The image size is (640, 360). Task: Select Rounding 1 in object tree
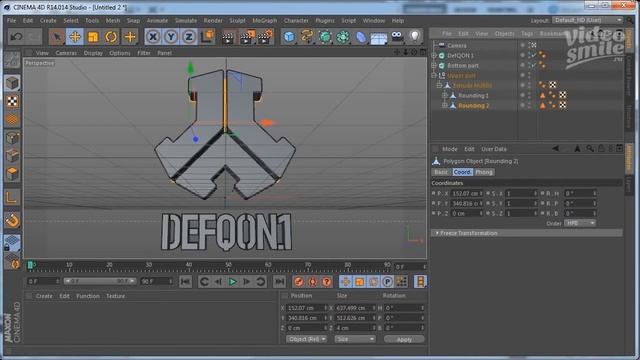click(x=473, y=96)
